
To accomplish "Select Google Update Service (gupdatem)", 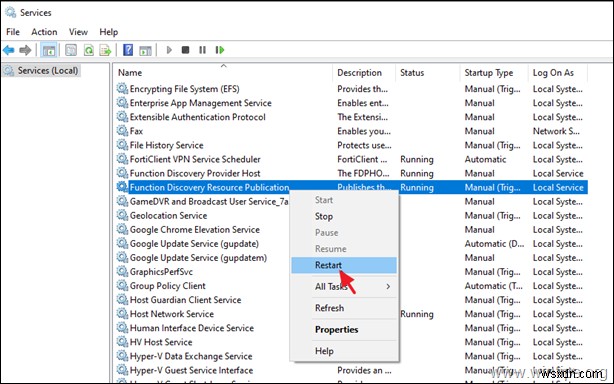I will coord(198,258).
